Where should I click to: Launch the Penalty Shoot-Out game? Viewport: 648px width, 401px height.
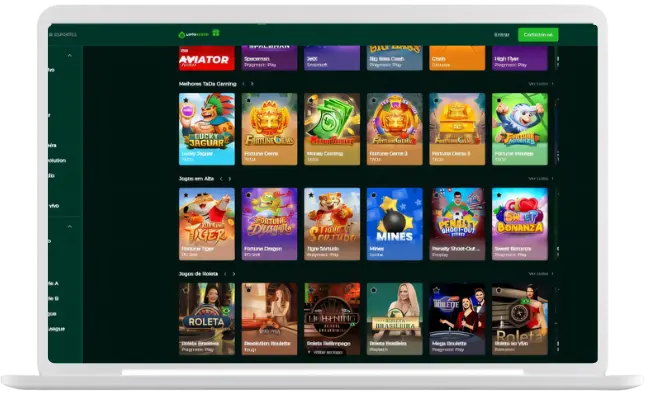click(457, 224)
